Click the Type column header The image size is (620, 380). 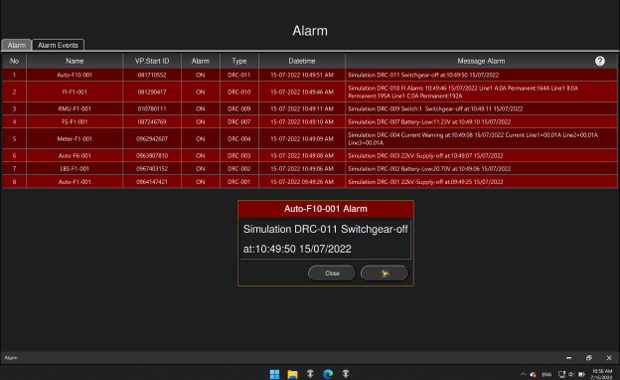click(239, 61)
